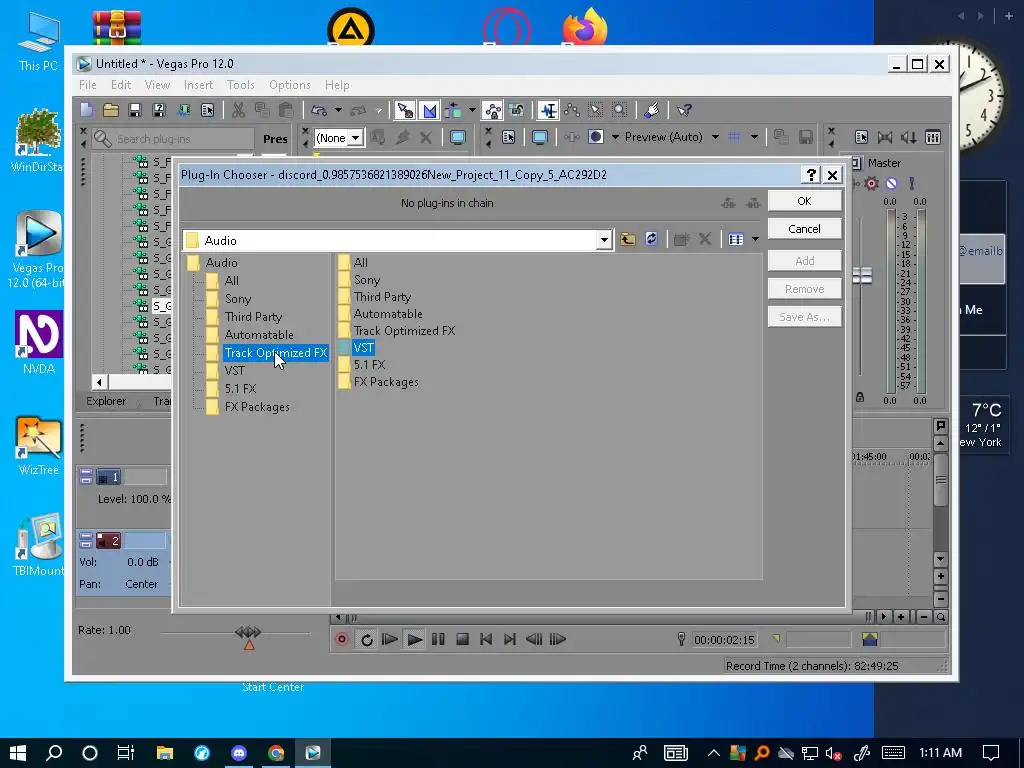This screenshot has height=768, width=1024.
Task: Click Go to End transport button
Action: (510, 639)
